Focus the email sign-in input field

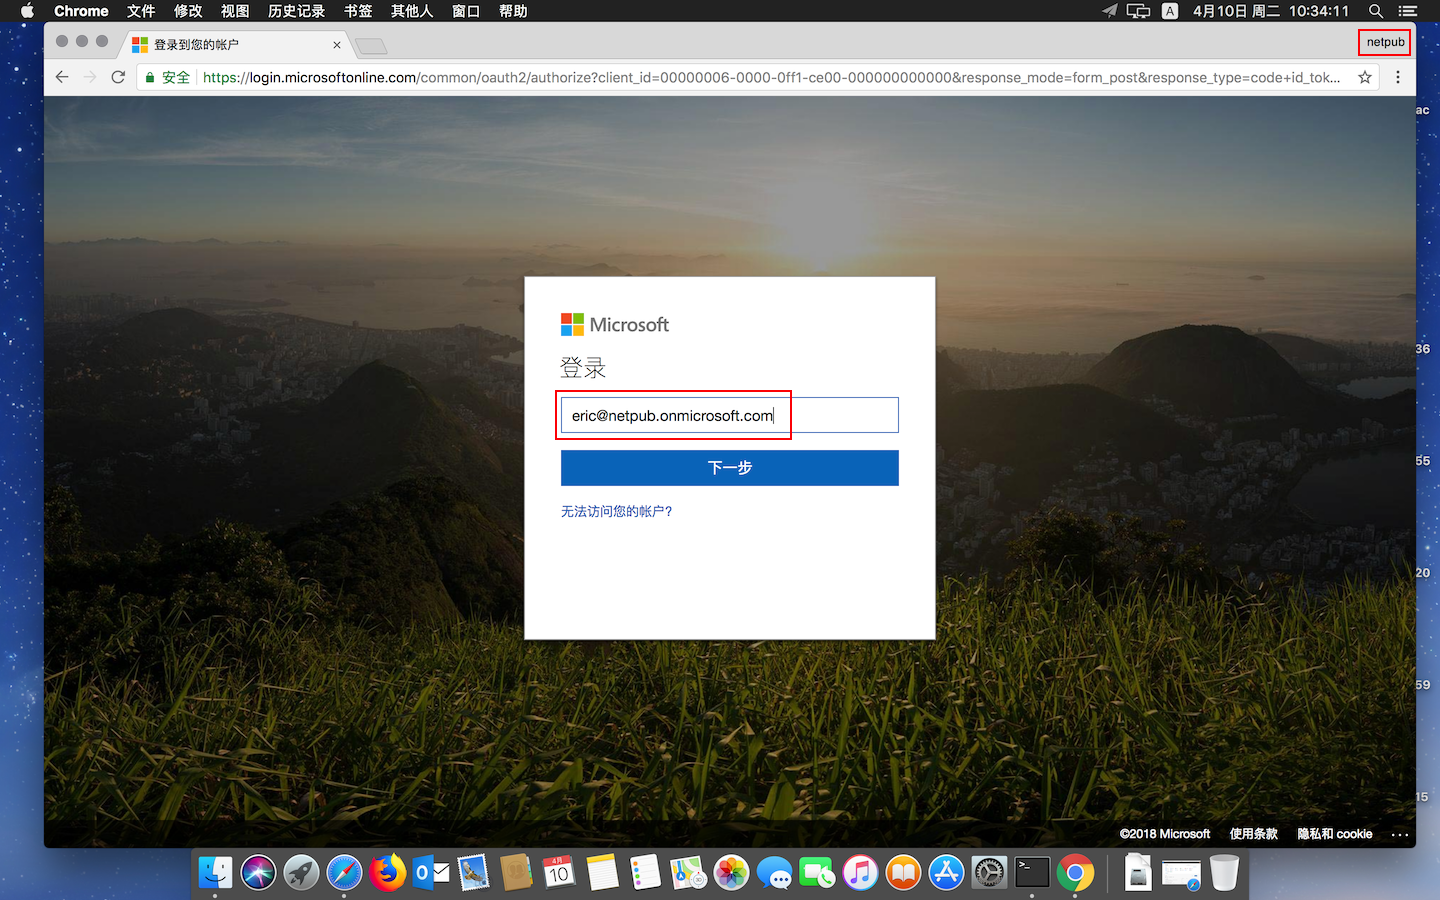730,415
